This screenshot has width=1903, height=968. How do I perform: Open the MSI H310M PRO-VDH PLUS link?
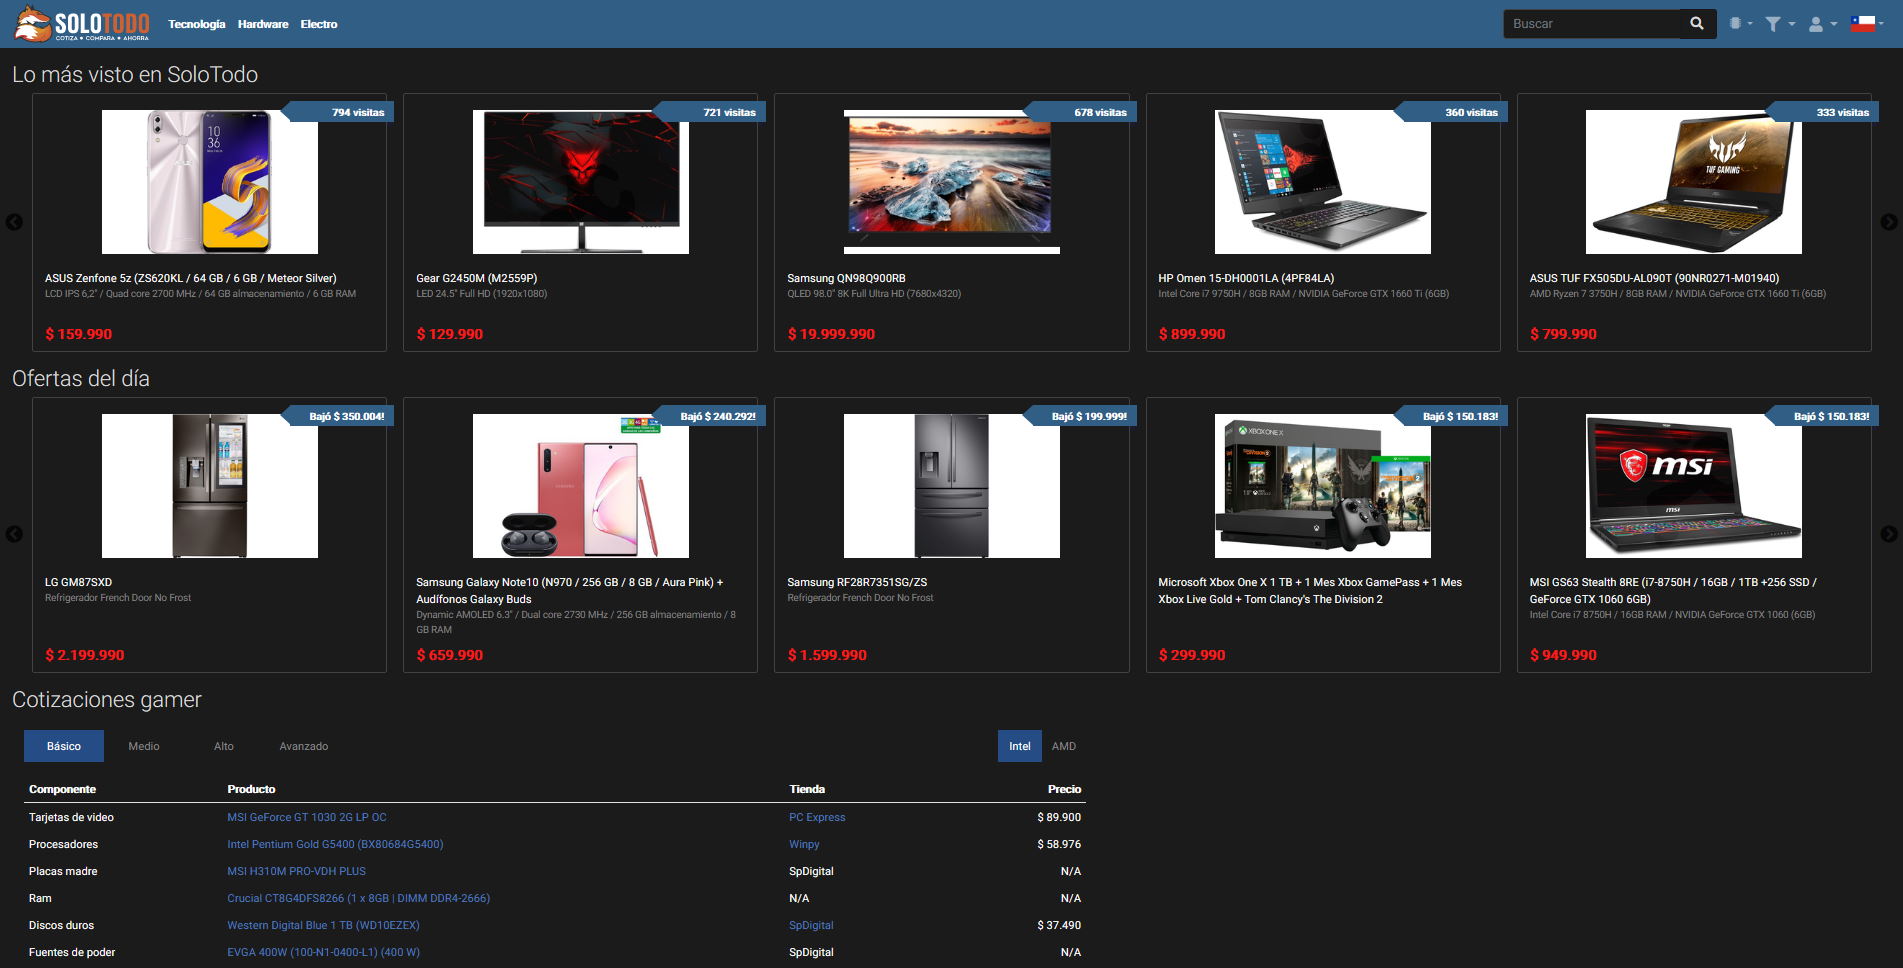(x=296, y=871)
